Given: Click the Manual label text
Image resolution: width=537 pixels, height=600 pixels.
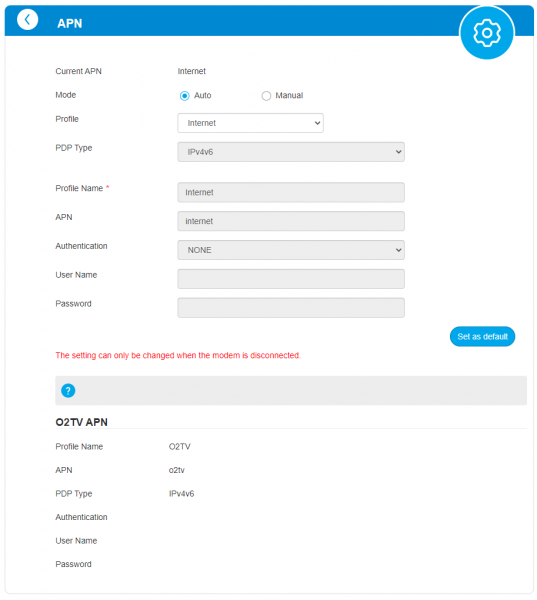Looking at the screenshot, I should 289,95.
